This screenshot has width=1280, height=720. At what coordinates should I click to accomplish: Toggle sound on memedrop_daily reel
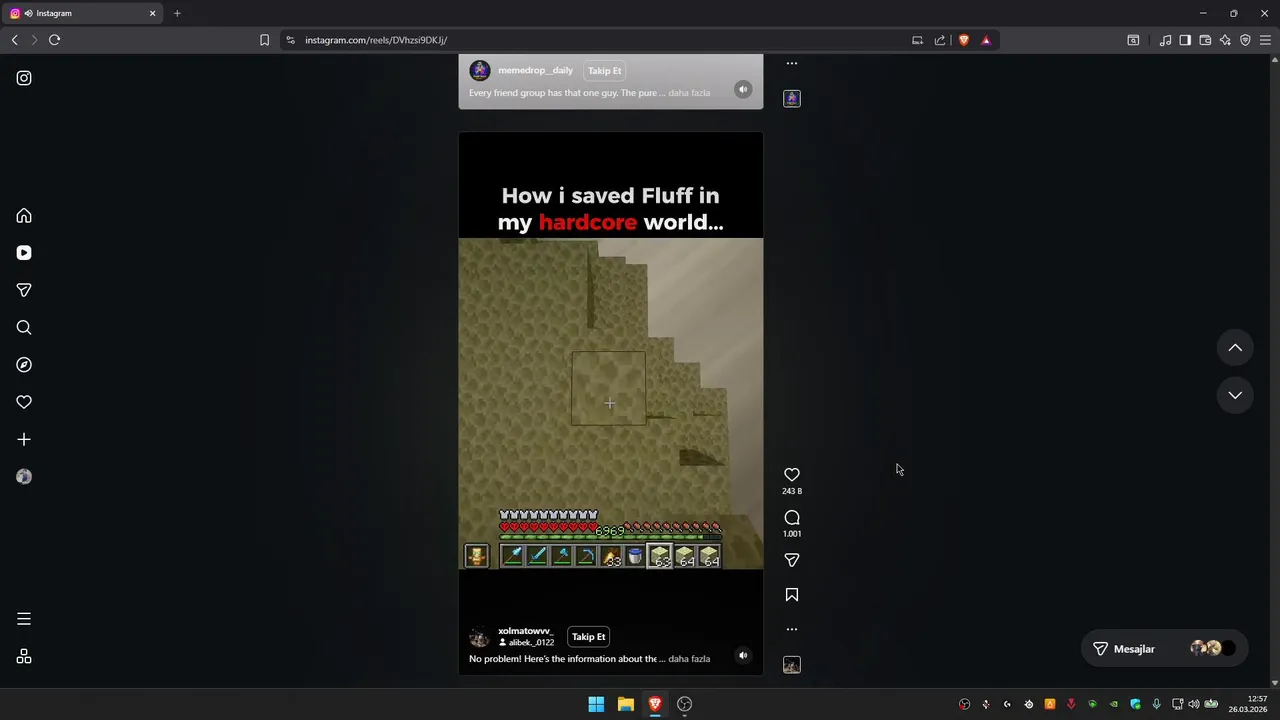coord(743,89)
